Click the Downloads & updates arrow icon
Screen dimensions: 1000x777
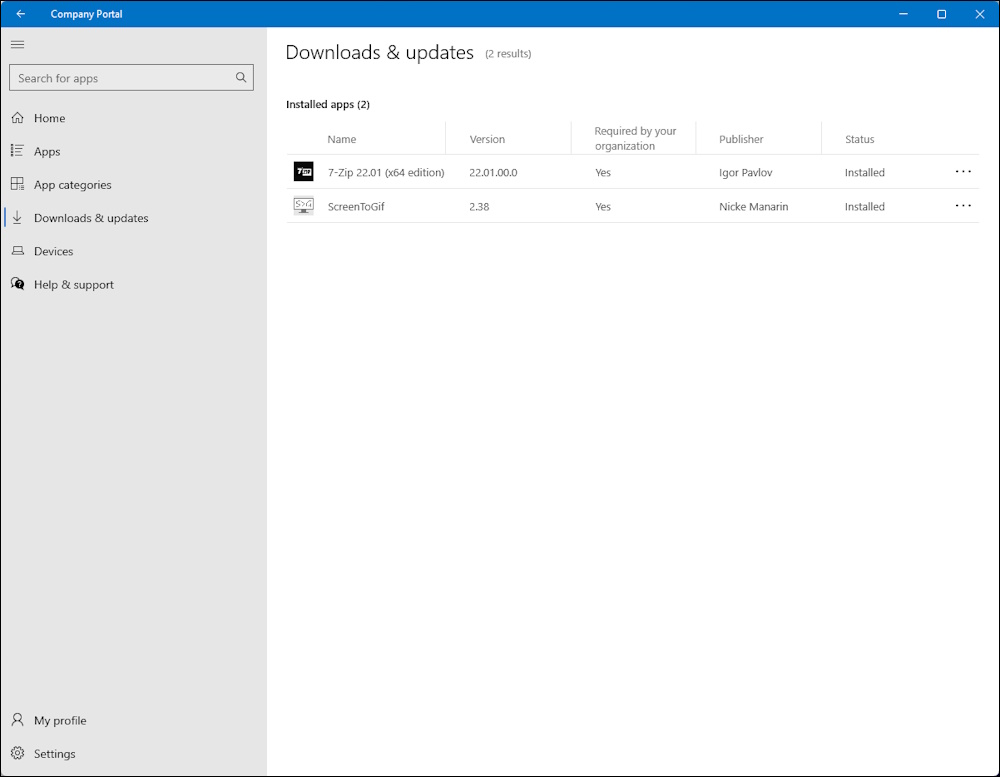pos(17,218)
